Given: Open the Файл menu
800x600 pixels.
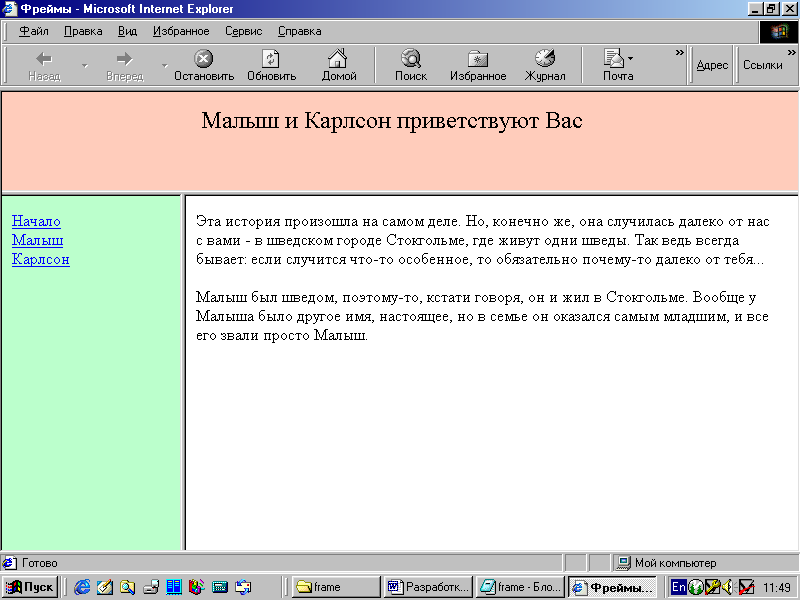Looking at the screenshot, I should [x=33, y=31].
